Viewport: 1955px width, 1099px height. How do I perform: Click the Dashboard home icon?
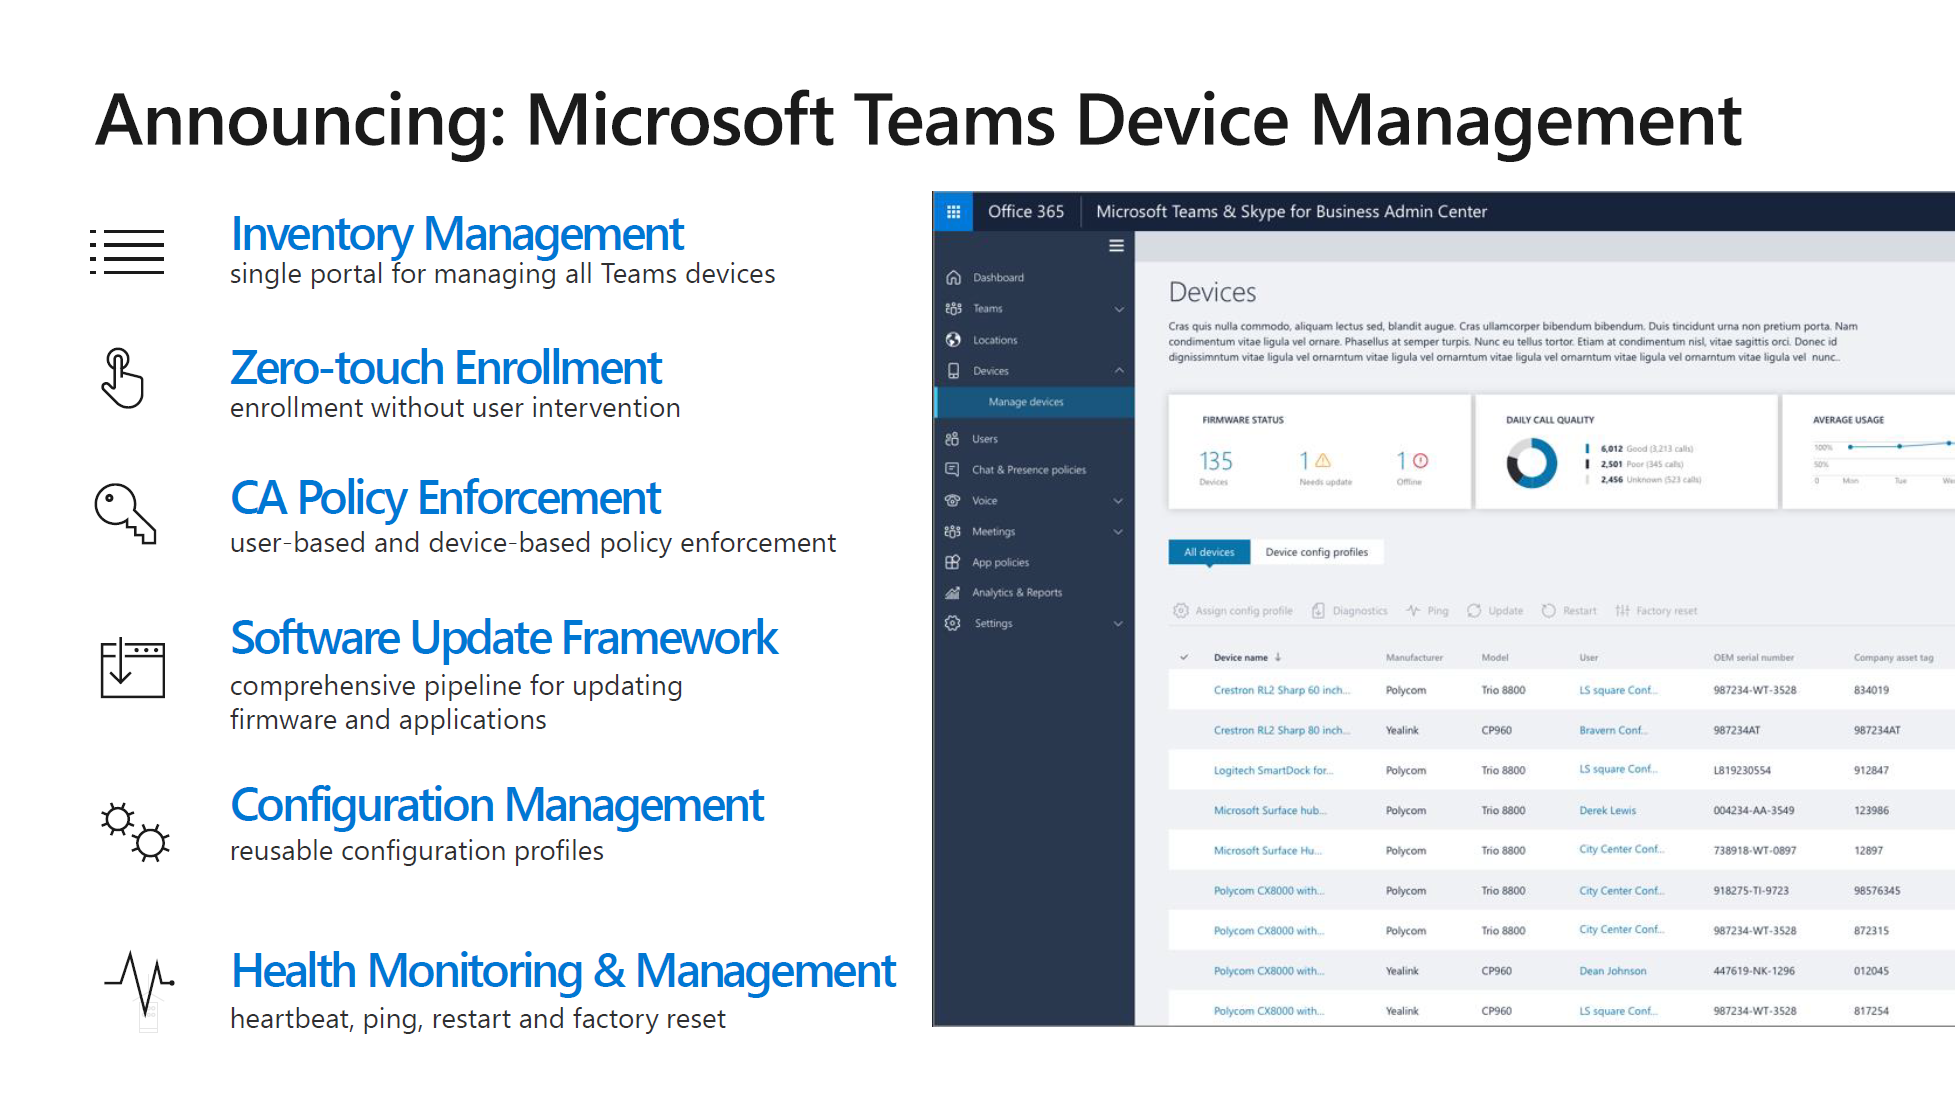(x=953, y=278)
